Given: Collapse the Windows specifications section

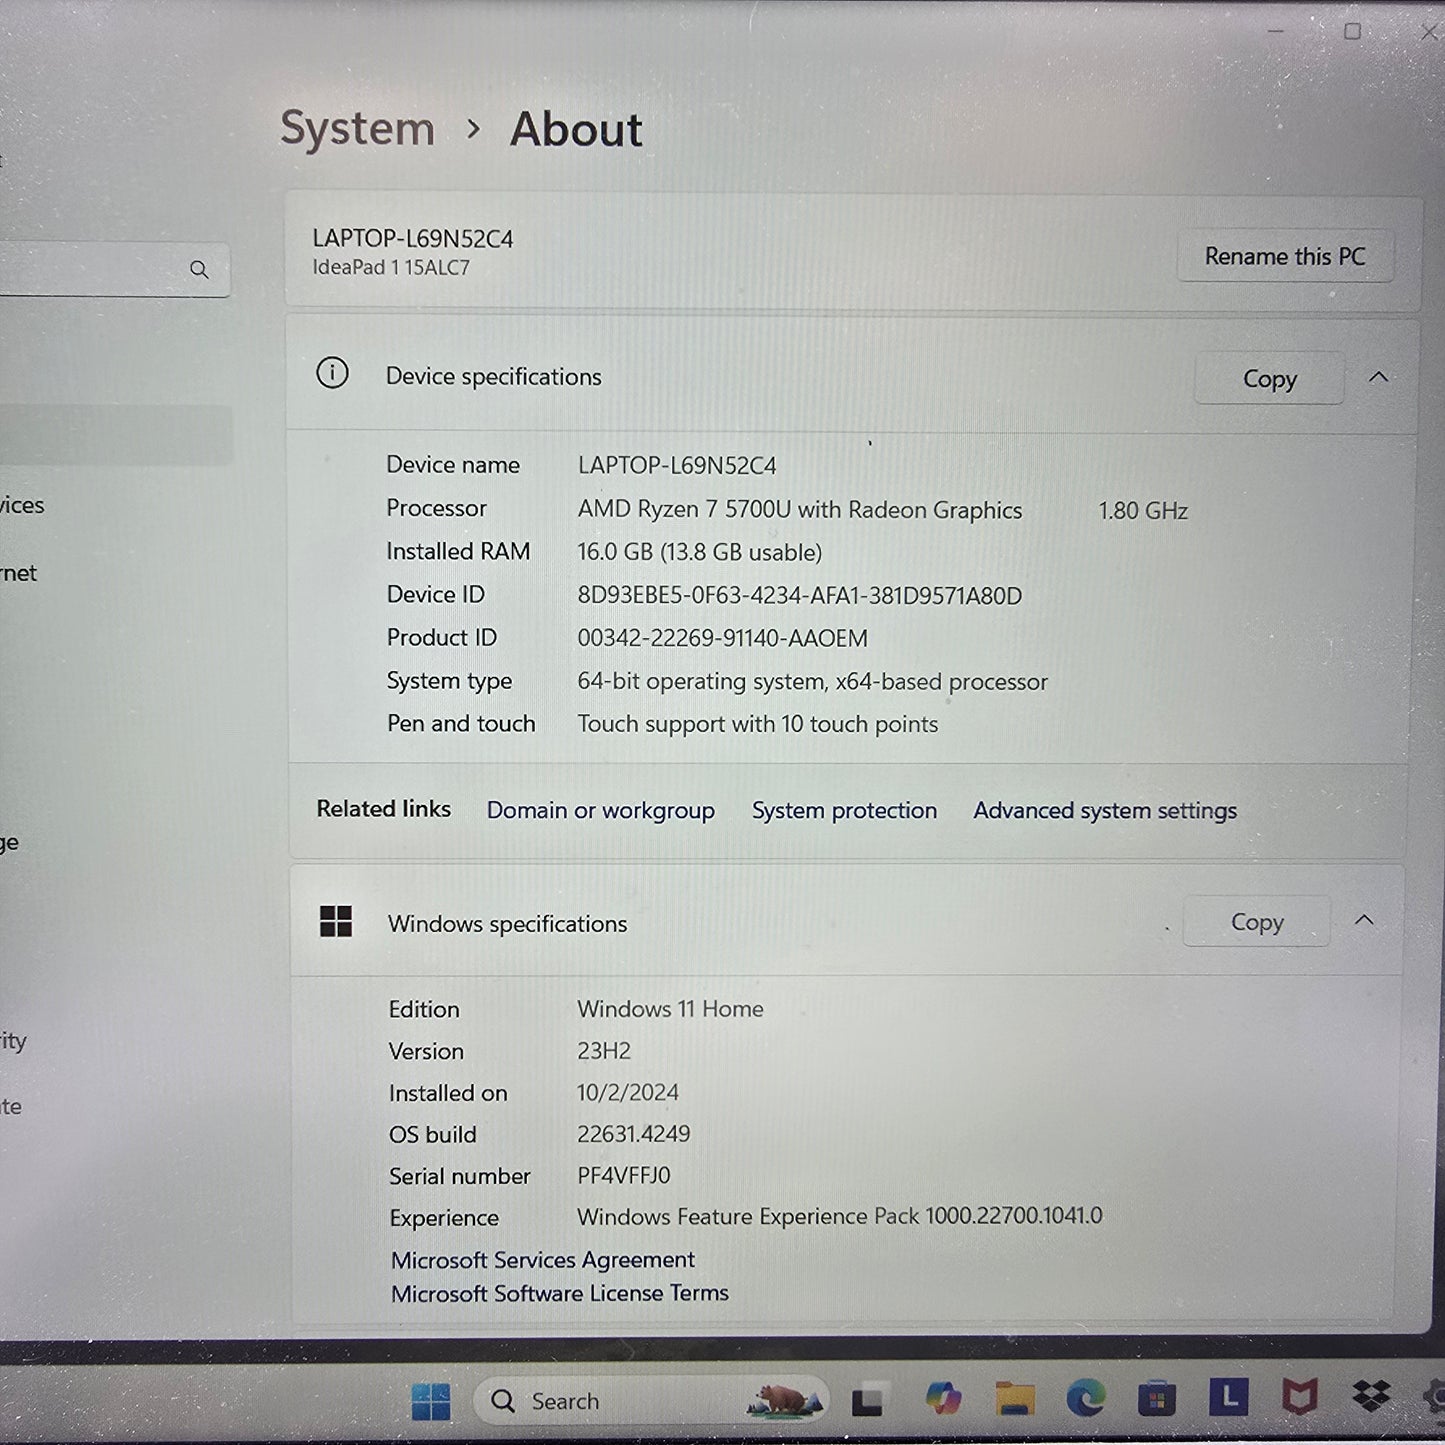Looking at the screenshot, I should tap(1365, 920).
